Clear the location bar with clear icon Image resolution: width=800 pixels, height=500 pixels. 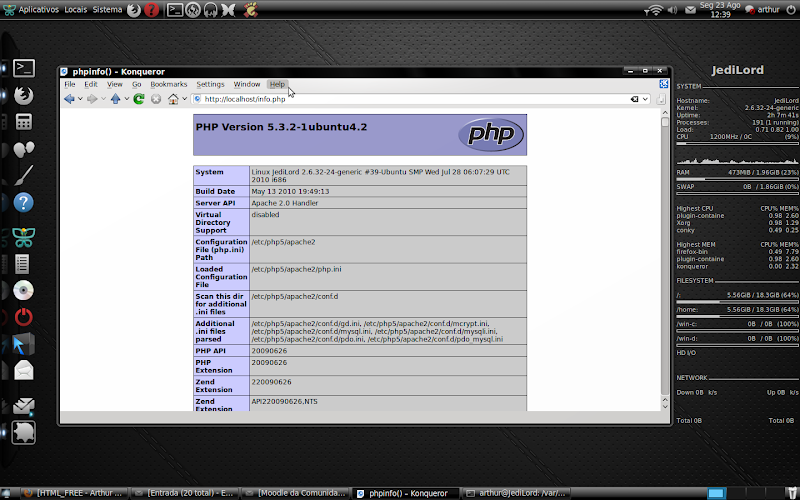click(x=634, y=99)
